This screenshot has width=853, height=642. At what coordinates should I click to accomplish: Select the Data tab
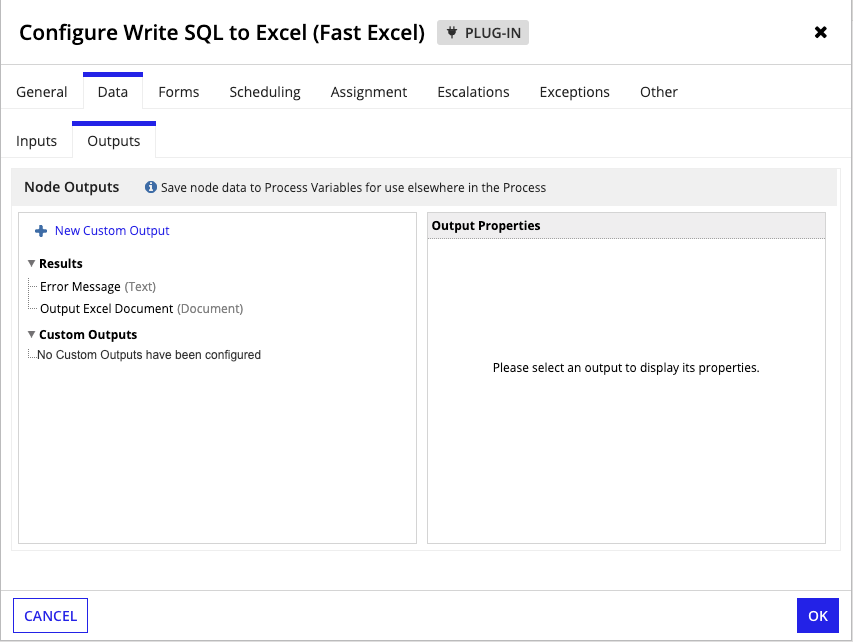pyautogui.click(x=113, y=92)
